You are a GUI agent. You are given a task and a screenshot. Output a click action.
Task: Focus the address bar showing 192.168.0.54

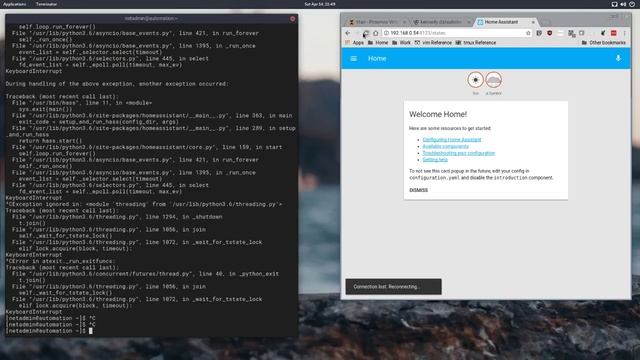457,33
